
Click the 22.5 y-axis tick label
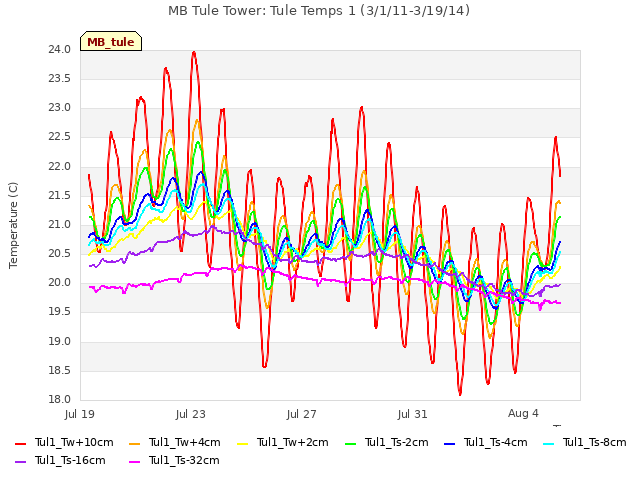click(x=60, y=137)
